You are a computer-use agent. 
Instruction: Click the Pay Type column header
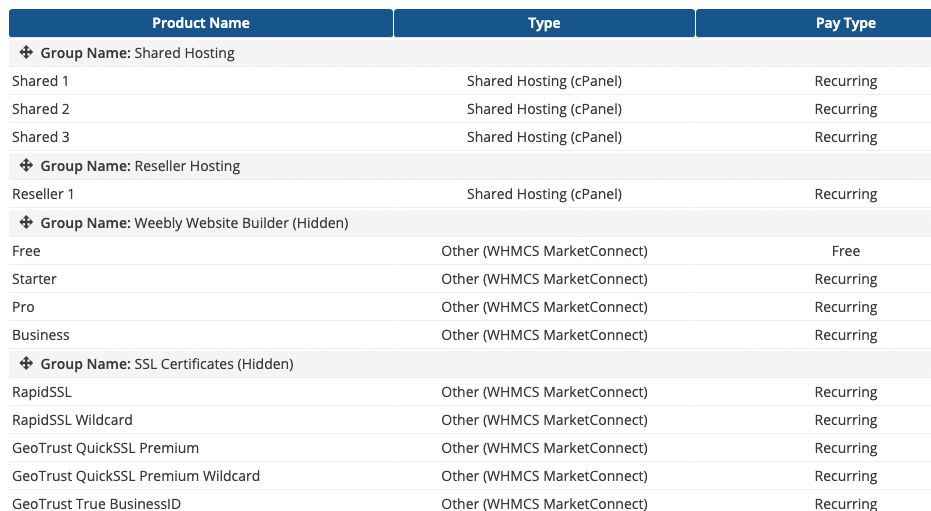pos(846,23)
